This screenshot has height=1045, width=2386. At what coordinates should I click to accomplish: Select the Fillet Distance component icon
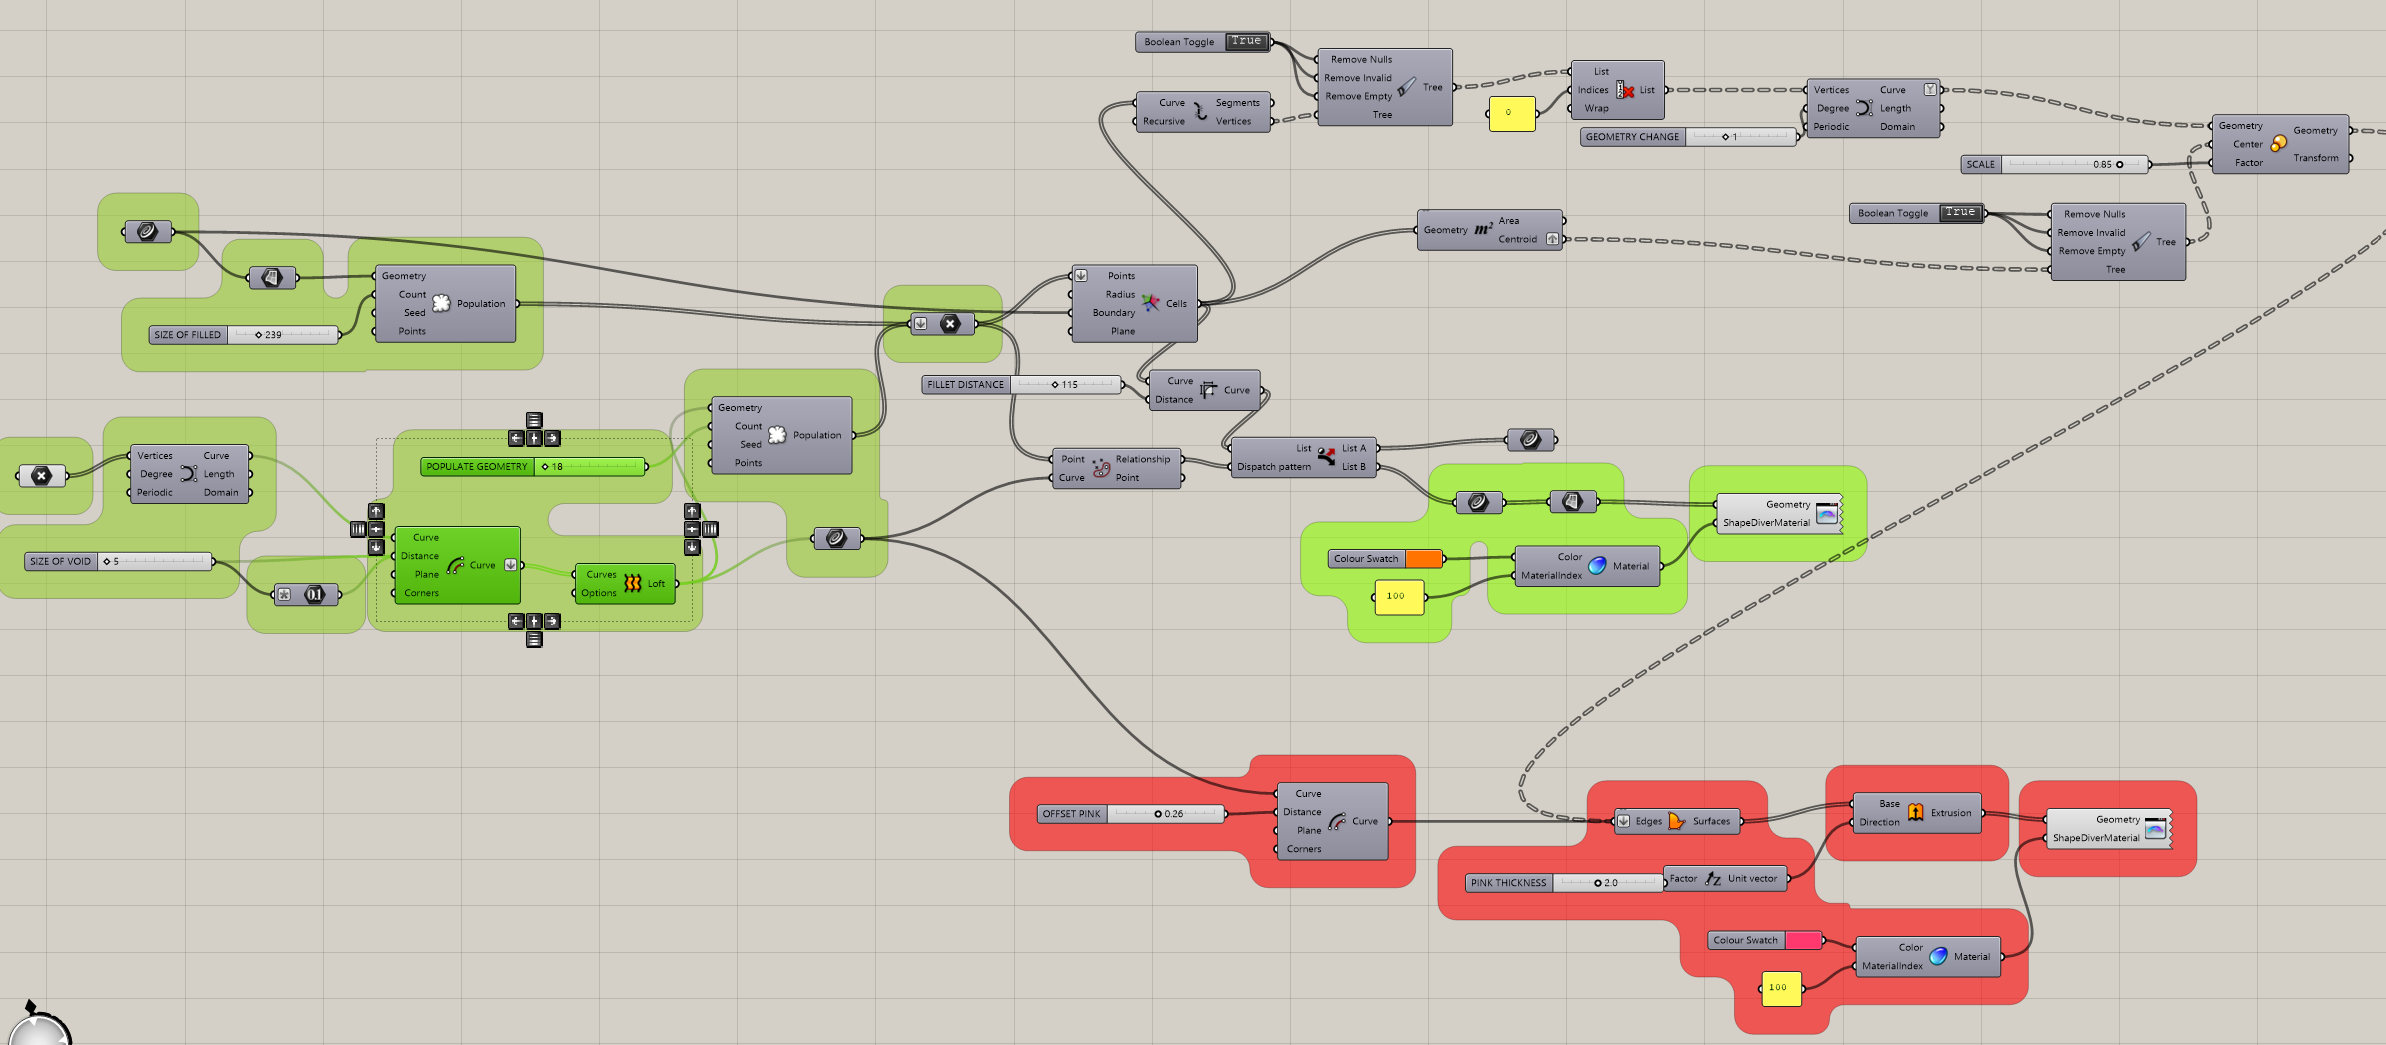1208,390
